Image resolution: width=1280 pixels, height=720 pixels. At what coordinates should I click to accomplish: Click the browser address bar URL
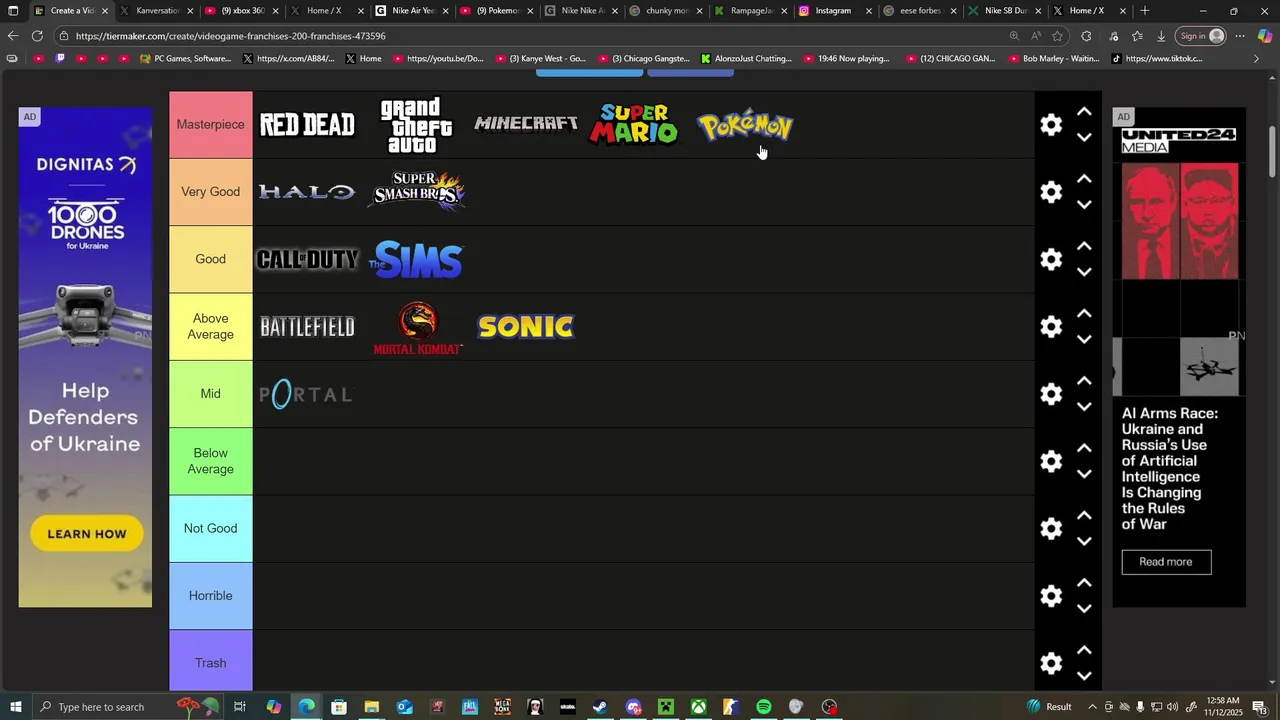click(x=230, y=36)
